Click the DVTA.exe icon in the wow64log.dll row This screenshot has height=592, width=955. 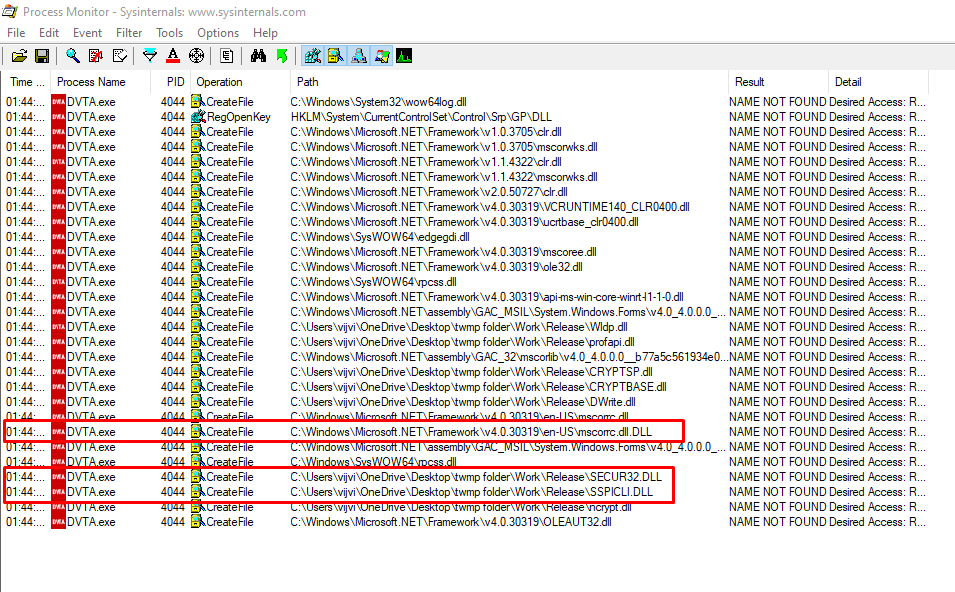pos(58,102)
